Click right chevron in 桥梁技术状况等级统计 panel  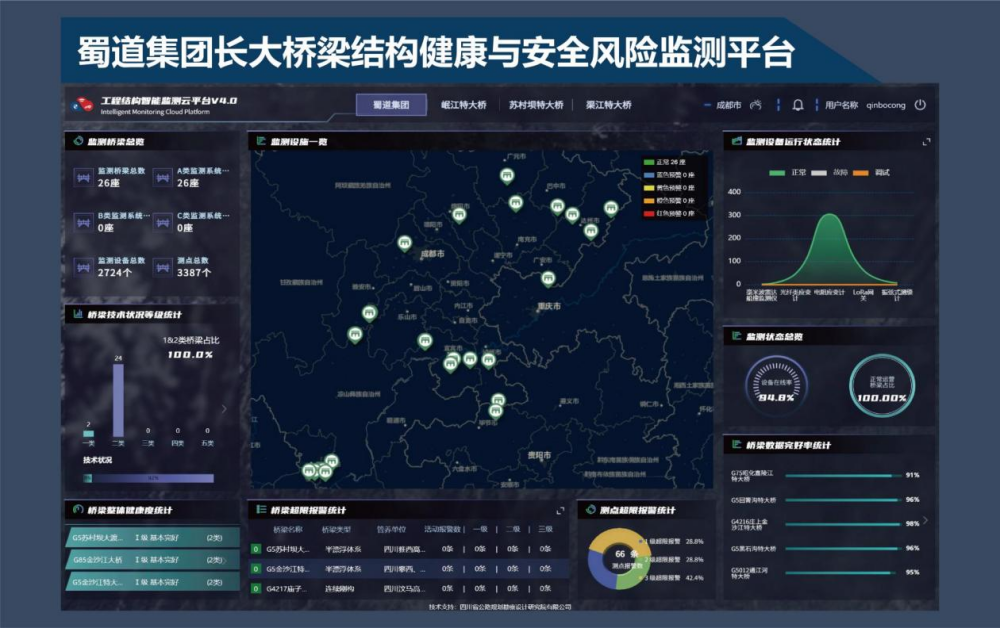224,408
